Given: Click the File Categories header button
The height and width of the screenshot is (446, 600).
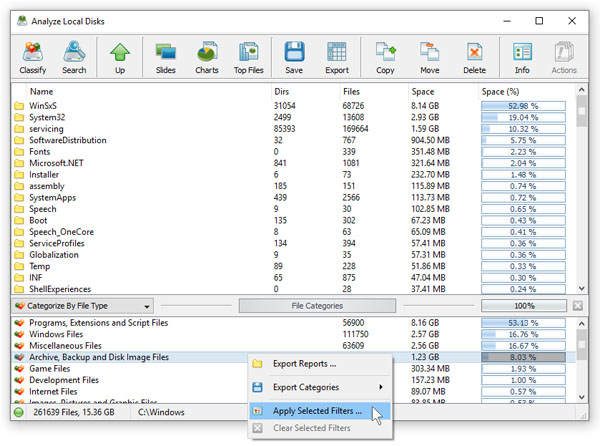Looking at the screenshot, I should pos(317,306).
